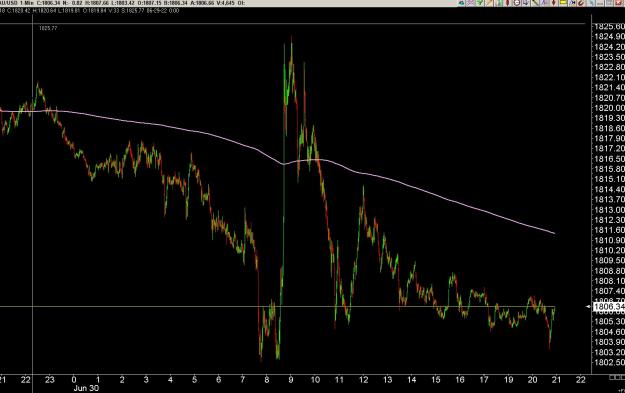Click the 1814.40 price axis label
Image resolution: width=625 pixels, height=393 pixels.
(609, 189)
